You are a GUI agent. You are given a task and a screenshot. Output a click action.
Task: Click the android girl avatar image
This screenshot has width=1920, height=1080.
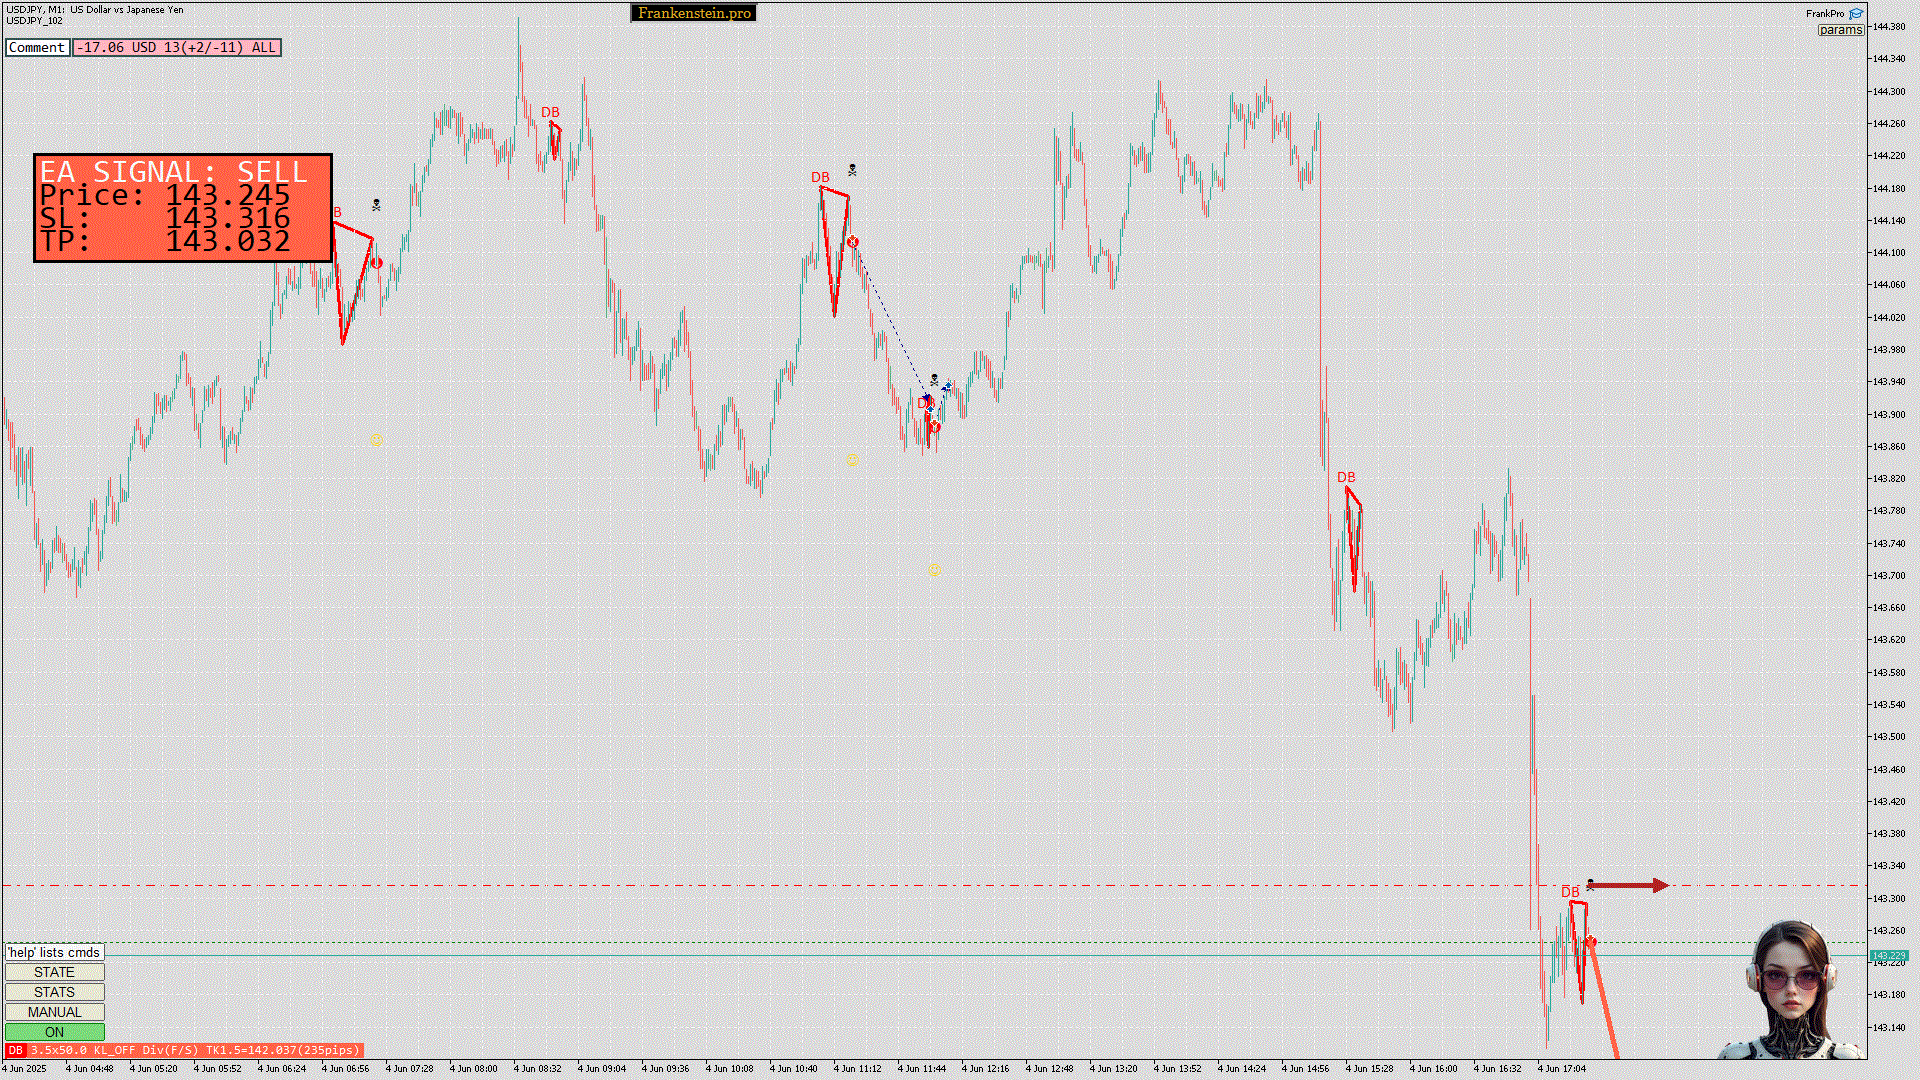pos(1791,990)
